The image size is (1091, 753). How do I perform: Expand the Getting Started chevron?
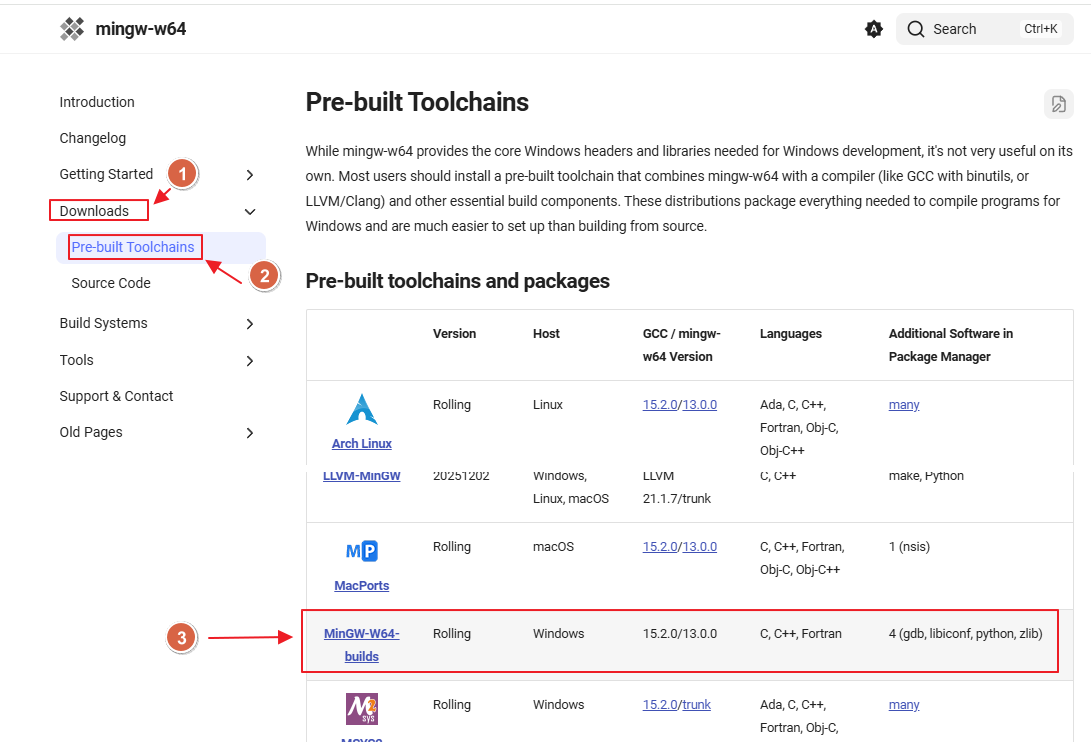[250, 175]
